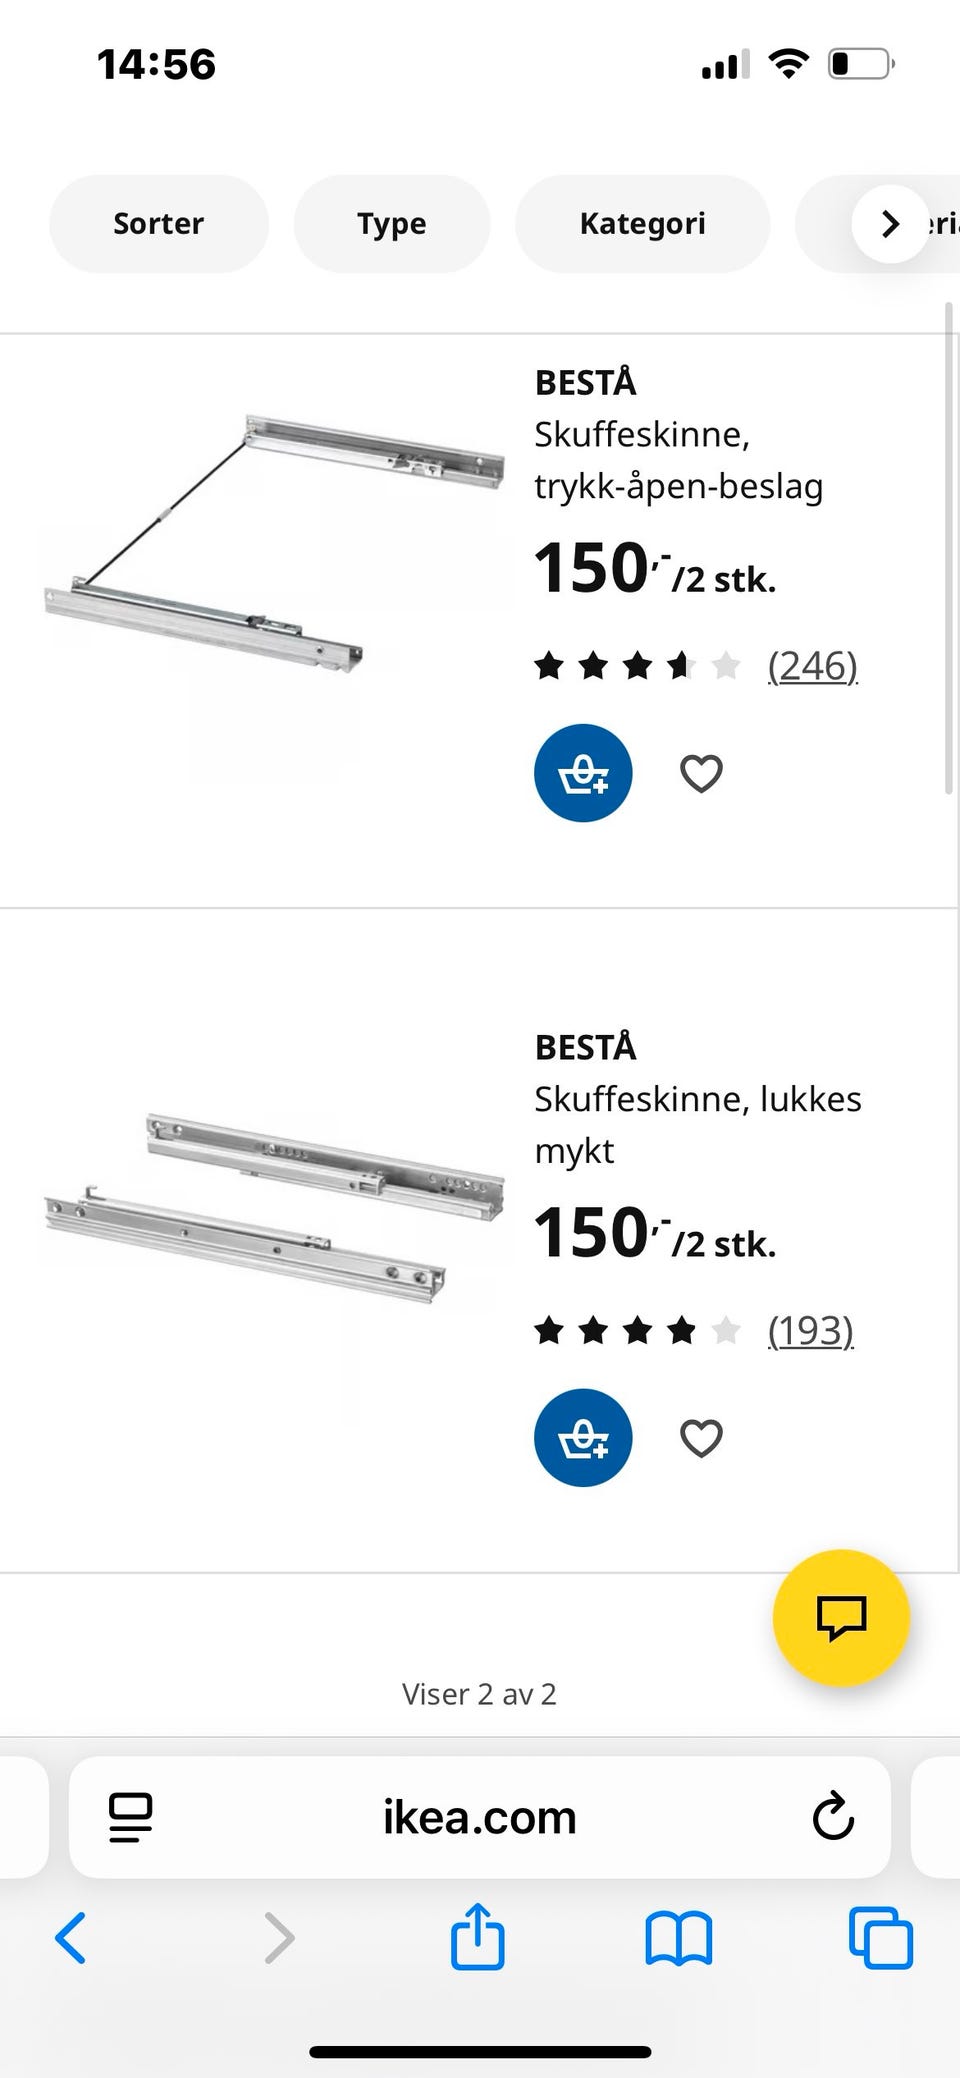Open the 246 reviews link
960x2078 pixels.
point(813,665)
